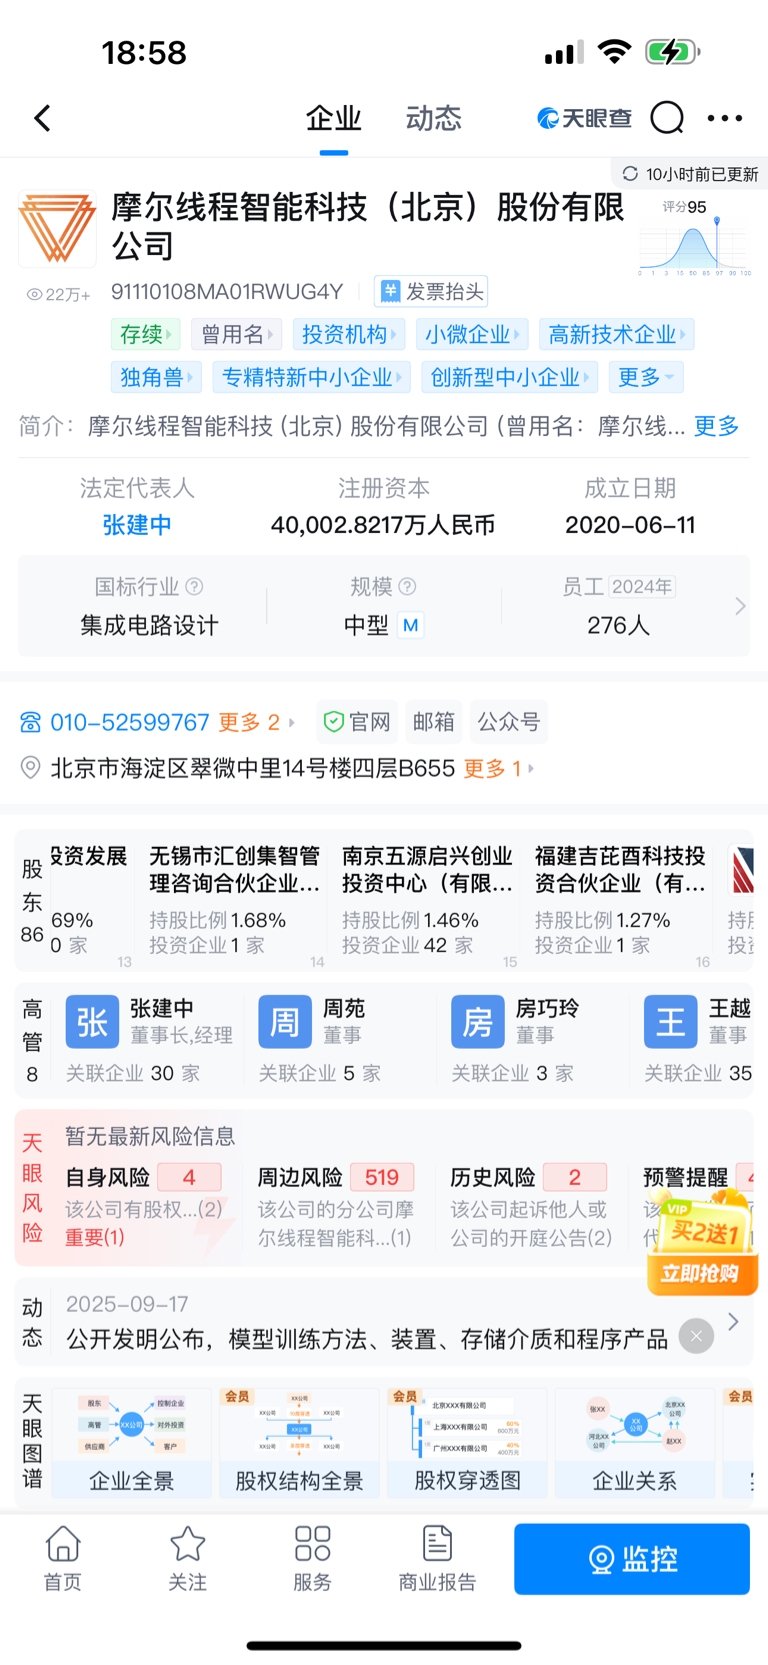The width and height of the screenshot is (768, 1665).
Task: Tap the 周 avatar of 周苑
Action: click(x=285, y=1021)
